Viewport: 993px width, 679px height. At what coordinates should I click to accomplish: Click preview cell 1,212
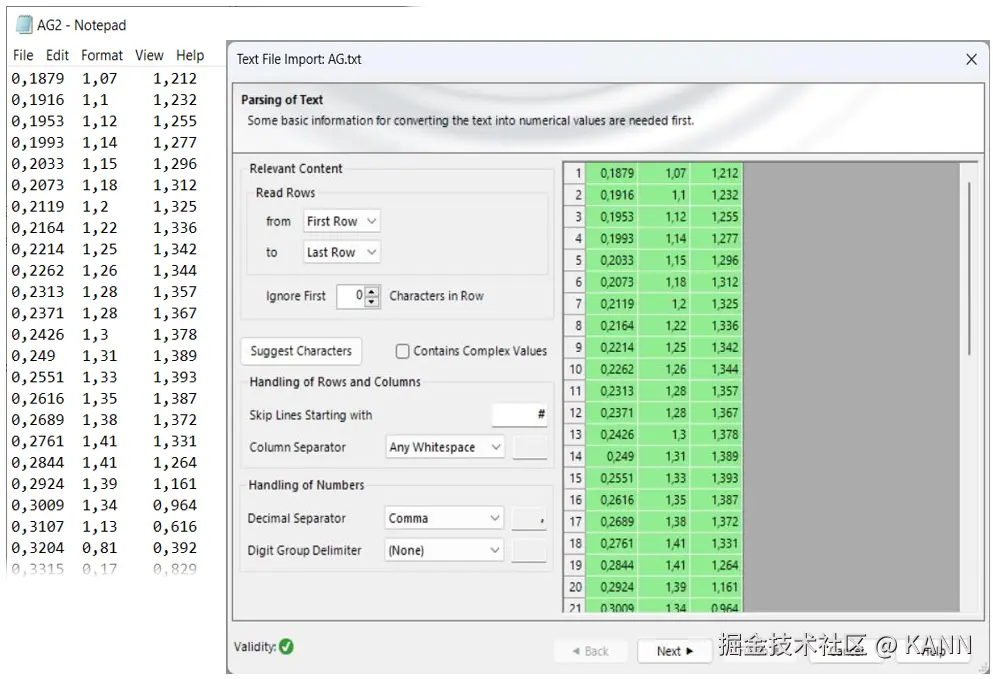pos(716,174)
